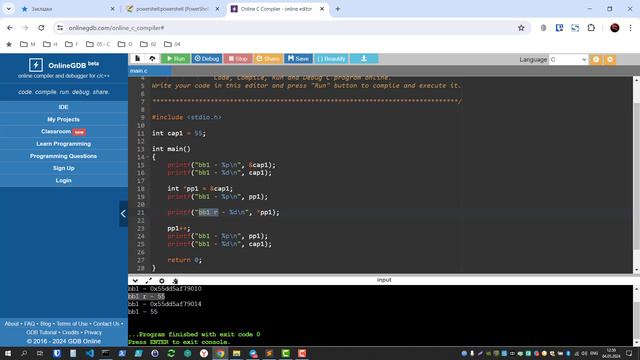The image size is (640, 360).
Task: Open the About footer link
Action: (12, 324)
